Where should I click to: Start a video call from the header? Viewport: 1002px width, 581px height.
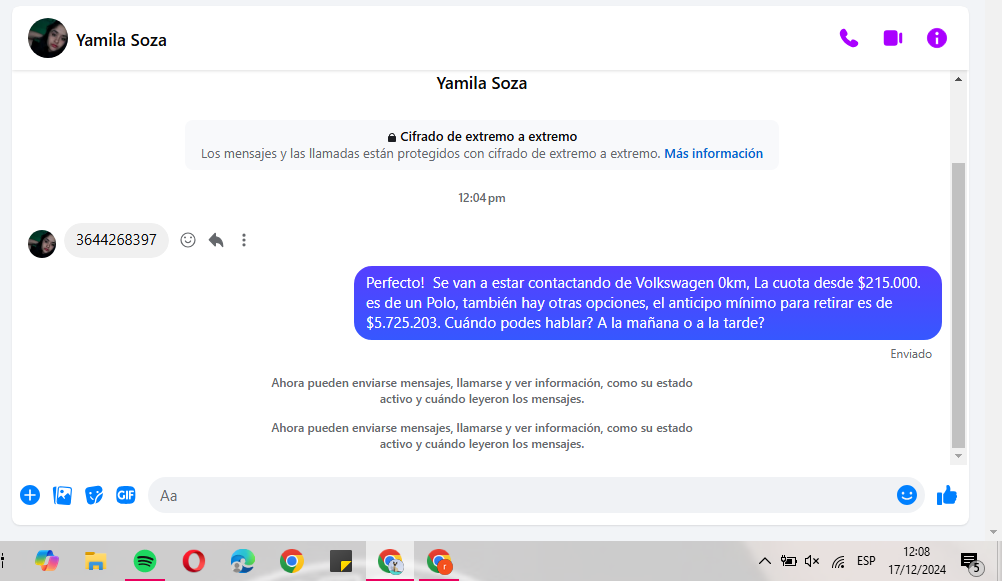[x=892, y=38]
